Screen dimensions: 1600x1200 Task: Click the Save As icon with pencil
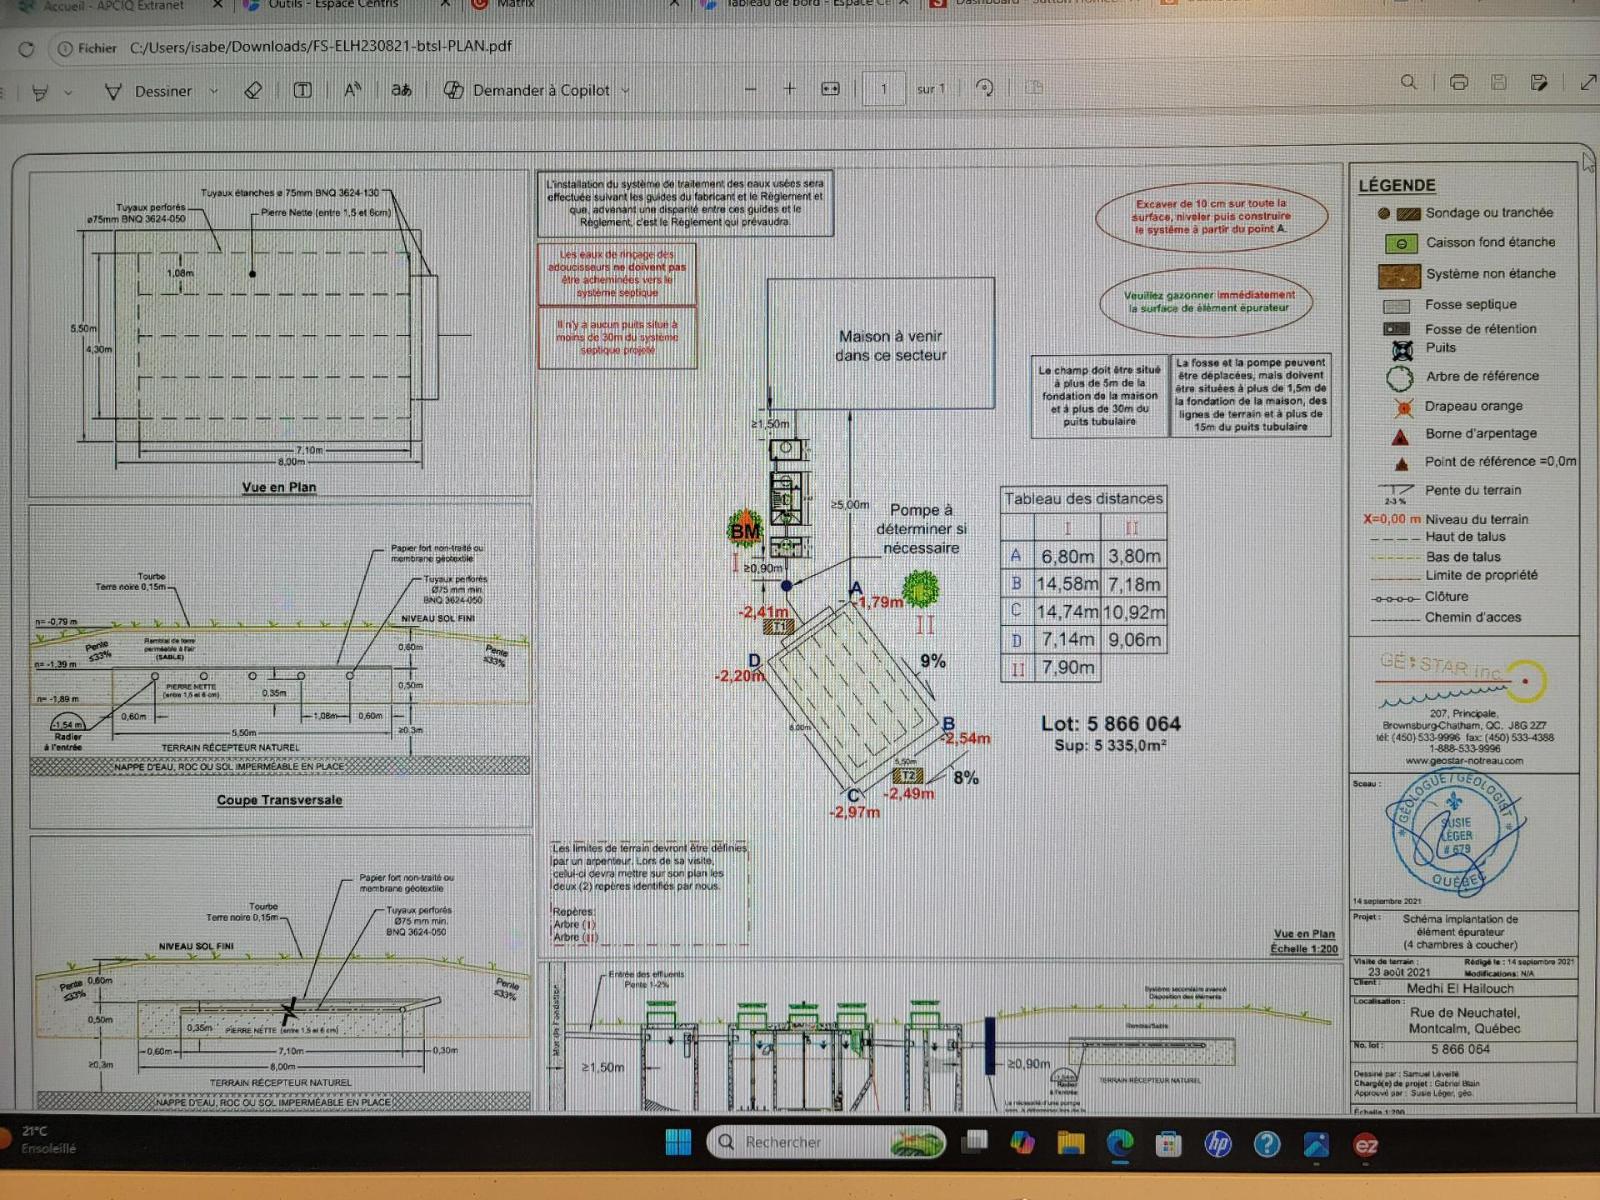coord(1539,82)
